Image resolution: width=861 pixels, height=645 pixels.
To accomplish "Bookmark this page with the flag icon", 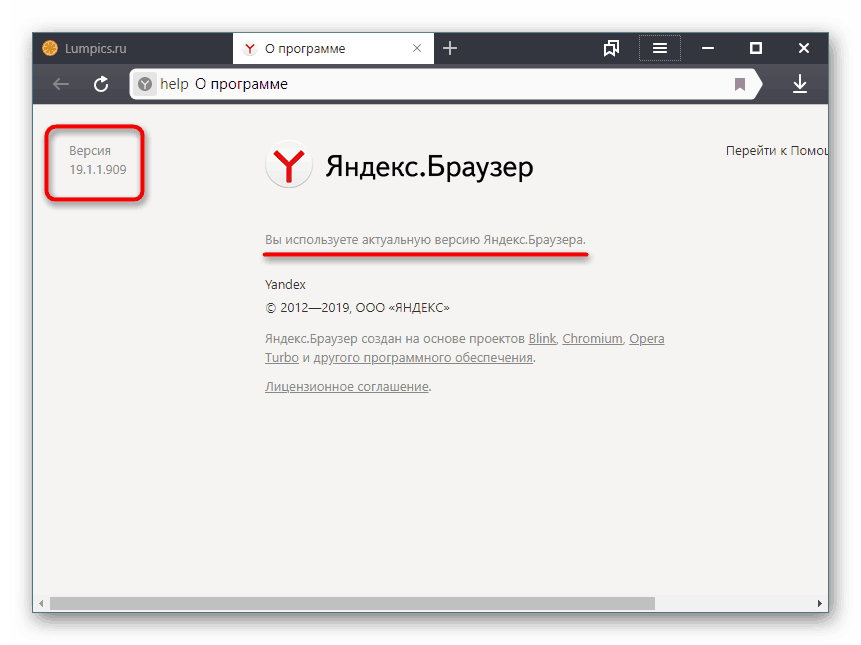I will 740,84.
